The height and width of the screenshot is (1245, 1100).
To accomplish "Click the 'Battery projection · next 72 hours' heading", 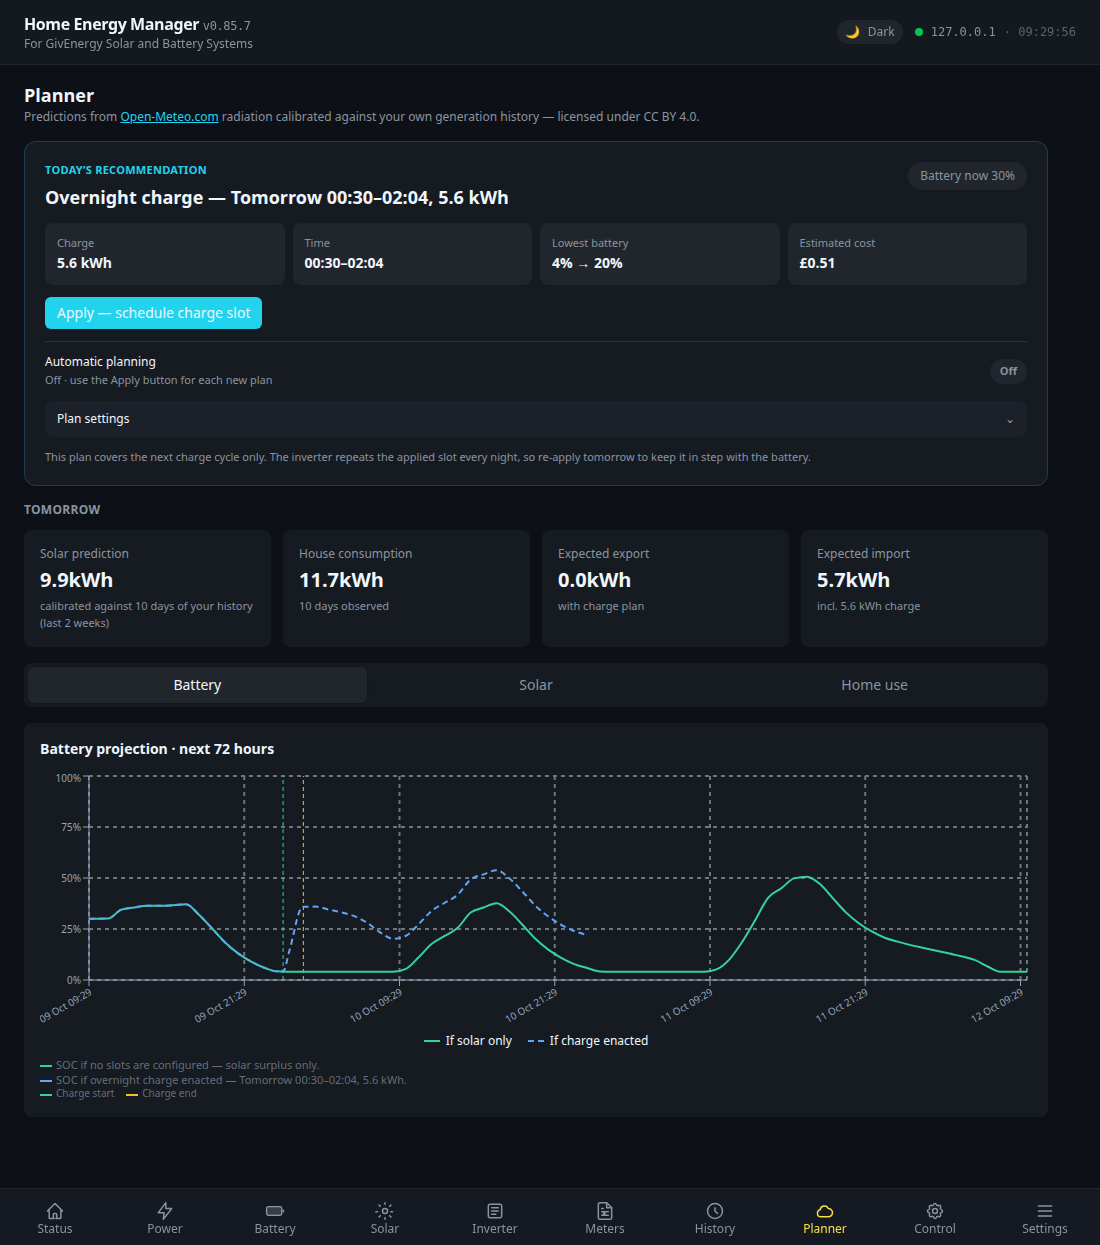I will (x=157, y=749).
